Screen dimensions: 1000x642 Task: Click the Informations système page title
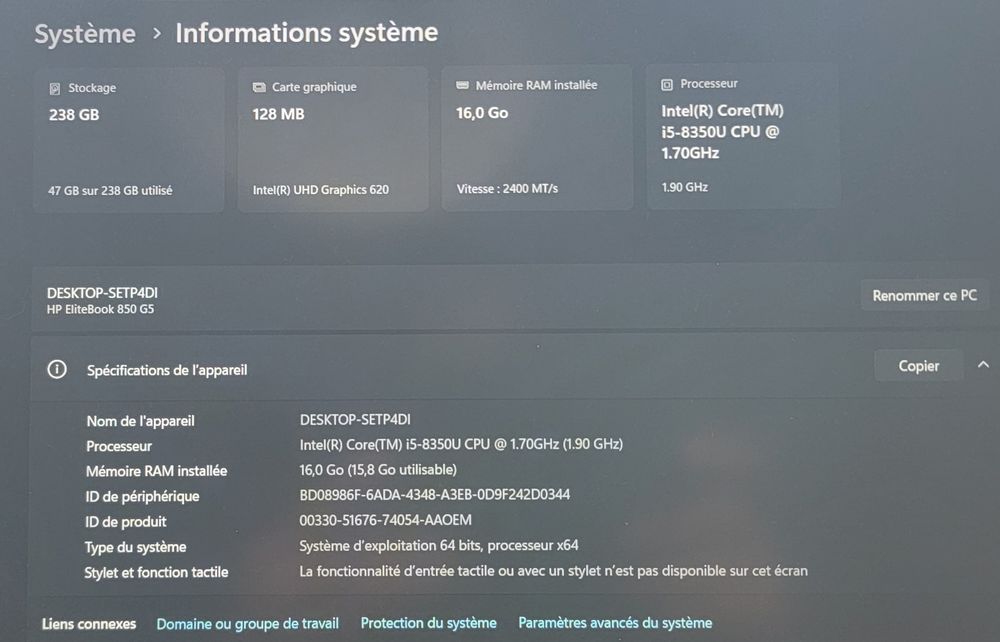click(x=307, y=33)
